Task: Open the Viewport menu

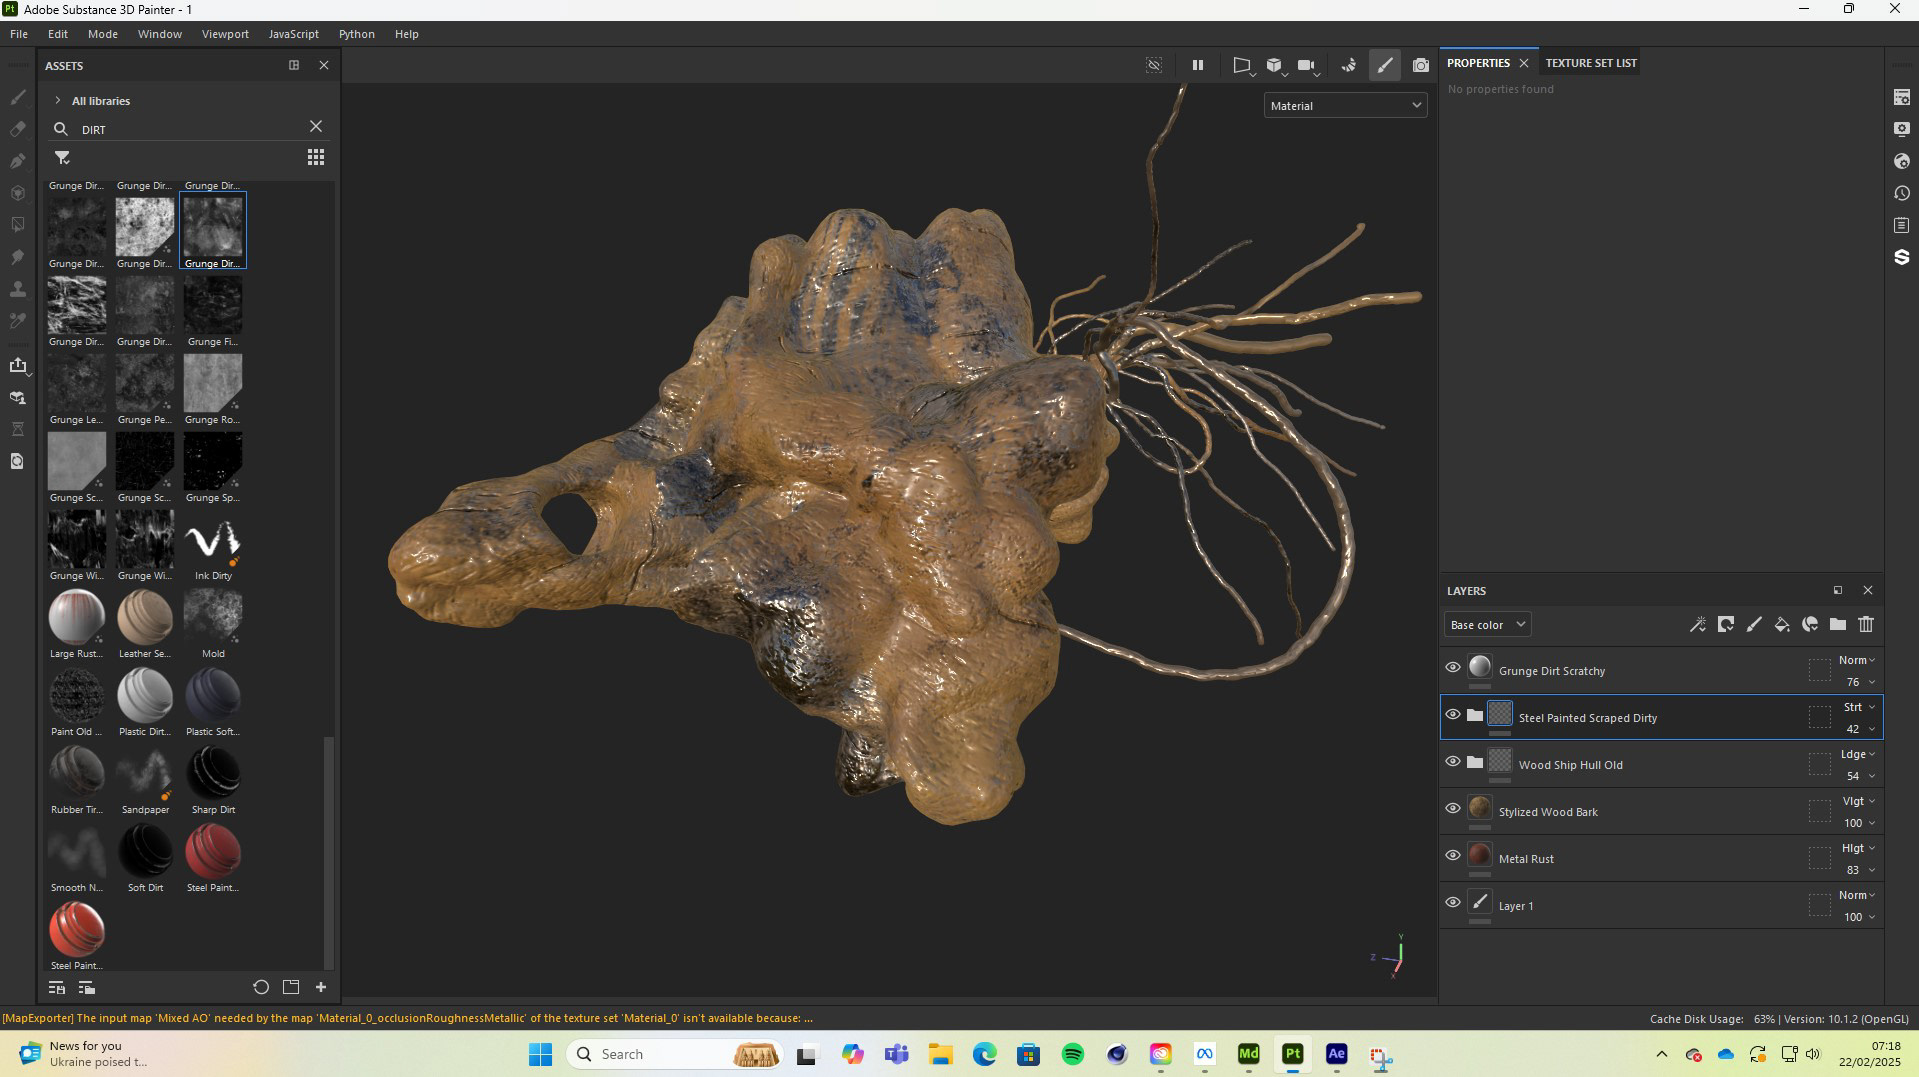Action: [225, 34]
